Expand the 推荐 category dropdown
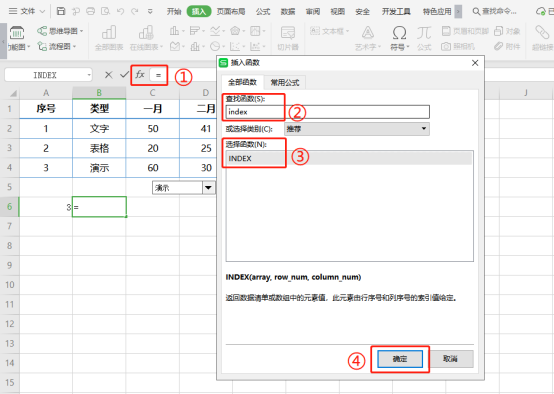554x394 pixels. 357,129
